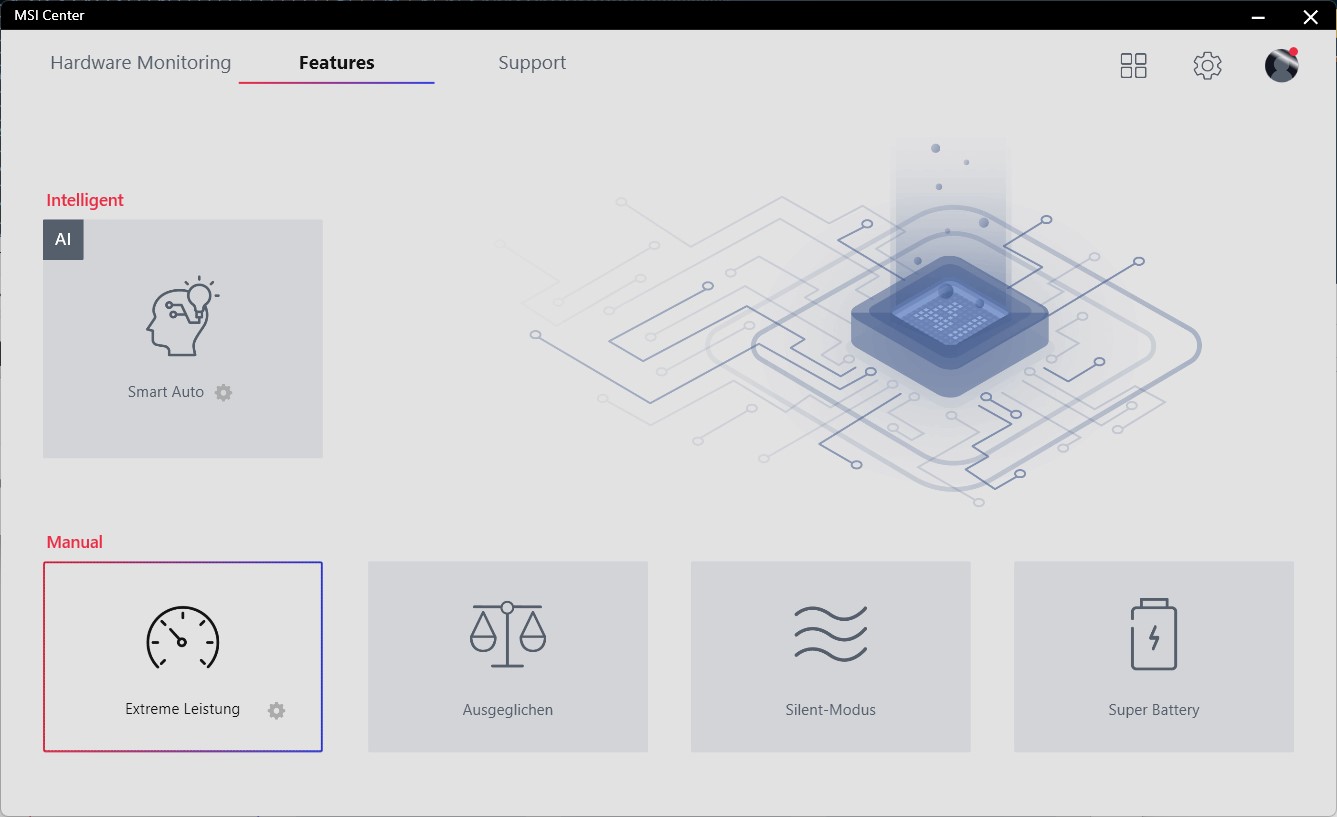This screenshot has height=817, width=1337.
Task: Select the Features tab
Action: (337, 62)
